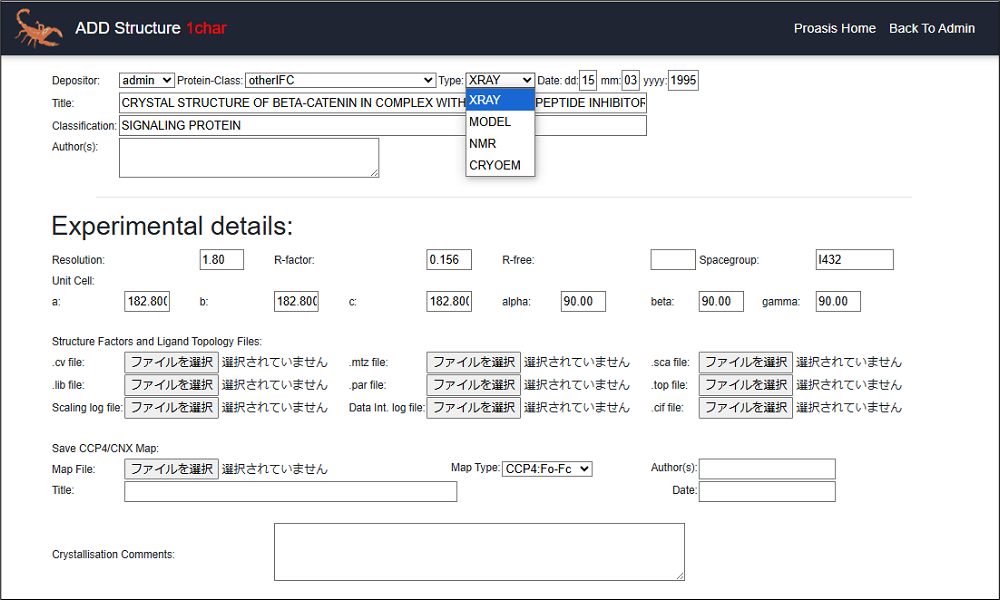Choose NMR in the Type list
1000x600 pixels.
[483, 144]
